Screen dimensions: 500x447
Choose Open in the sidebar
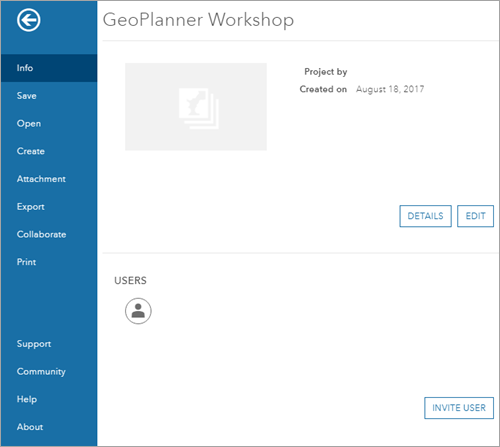point(49,123)
